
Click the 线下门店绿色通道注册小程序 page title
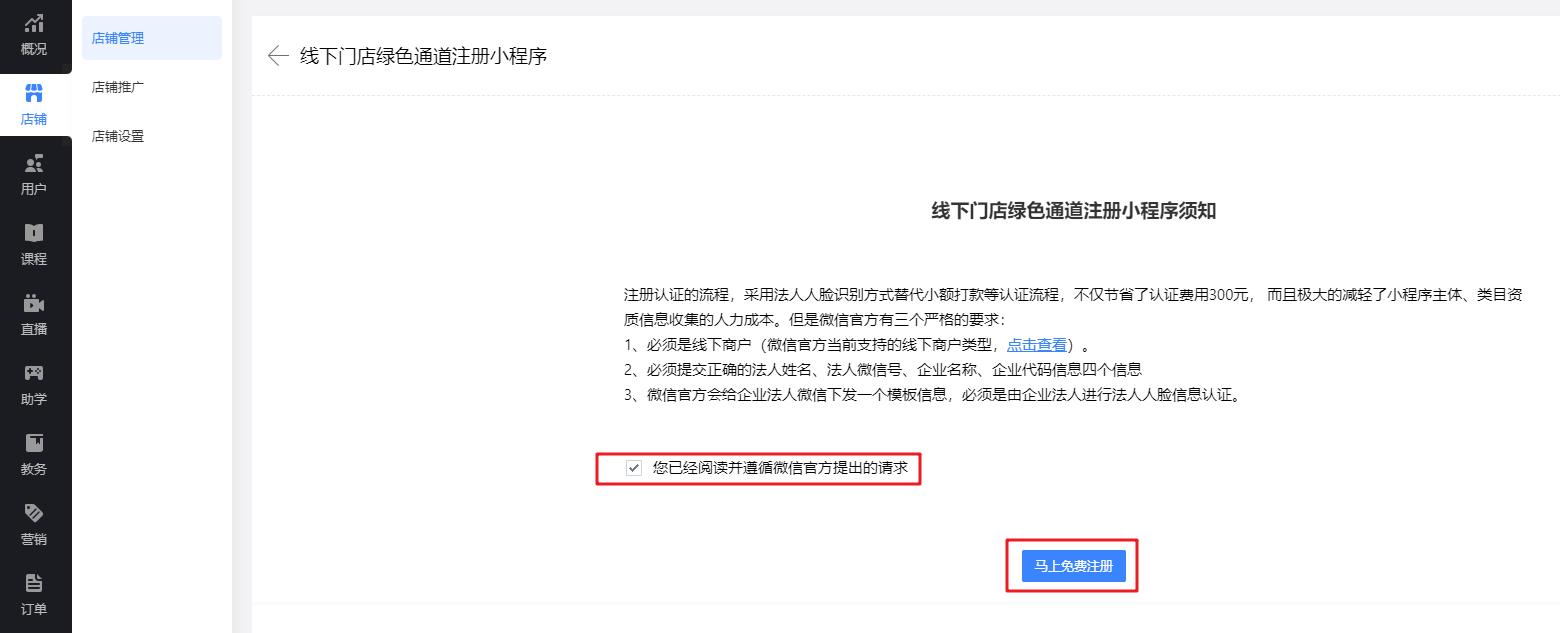click(424, 56)
